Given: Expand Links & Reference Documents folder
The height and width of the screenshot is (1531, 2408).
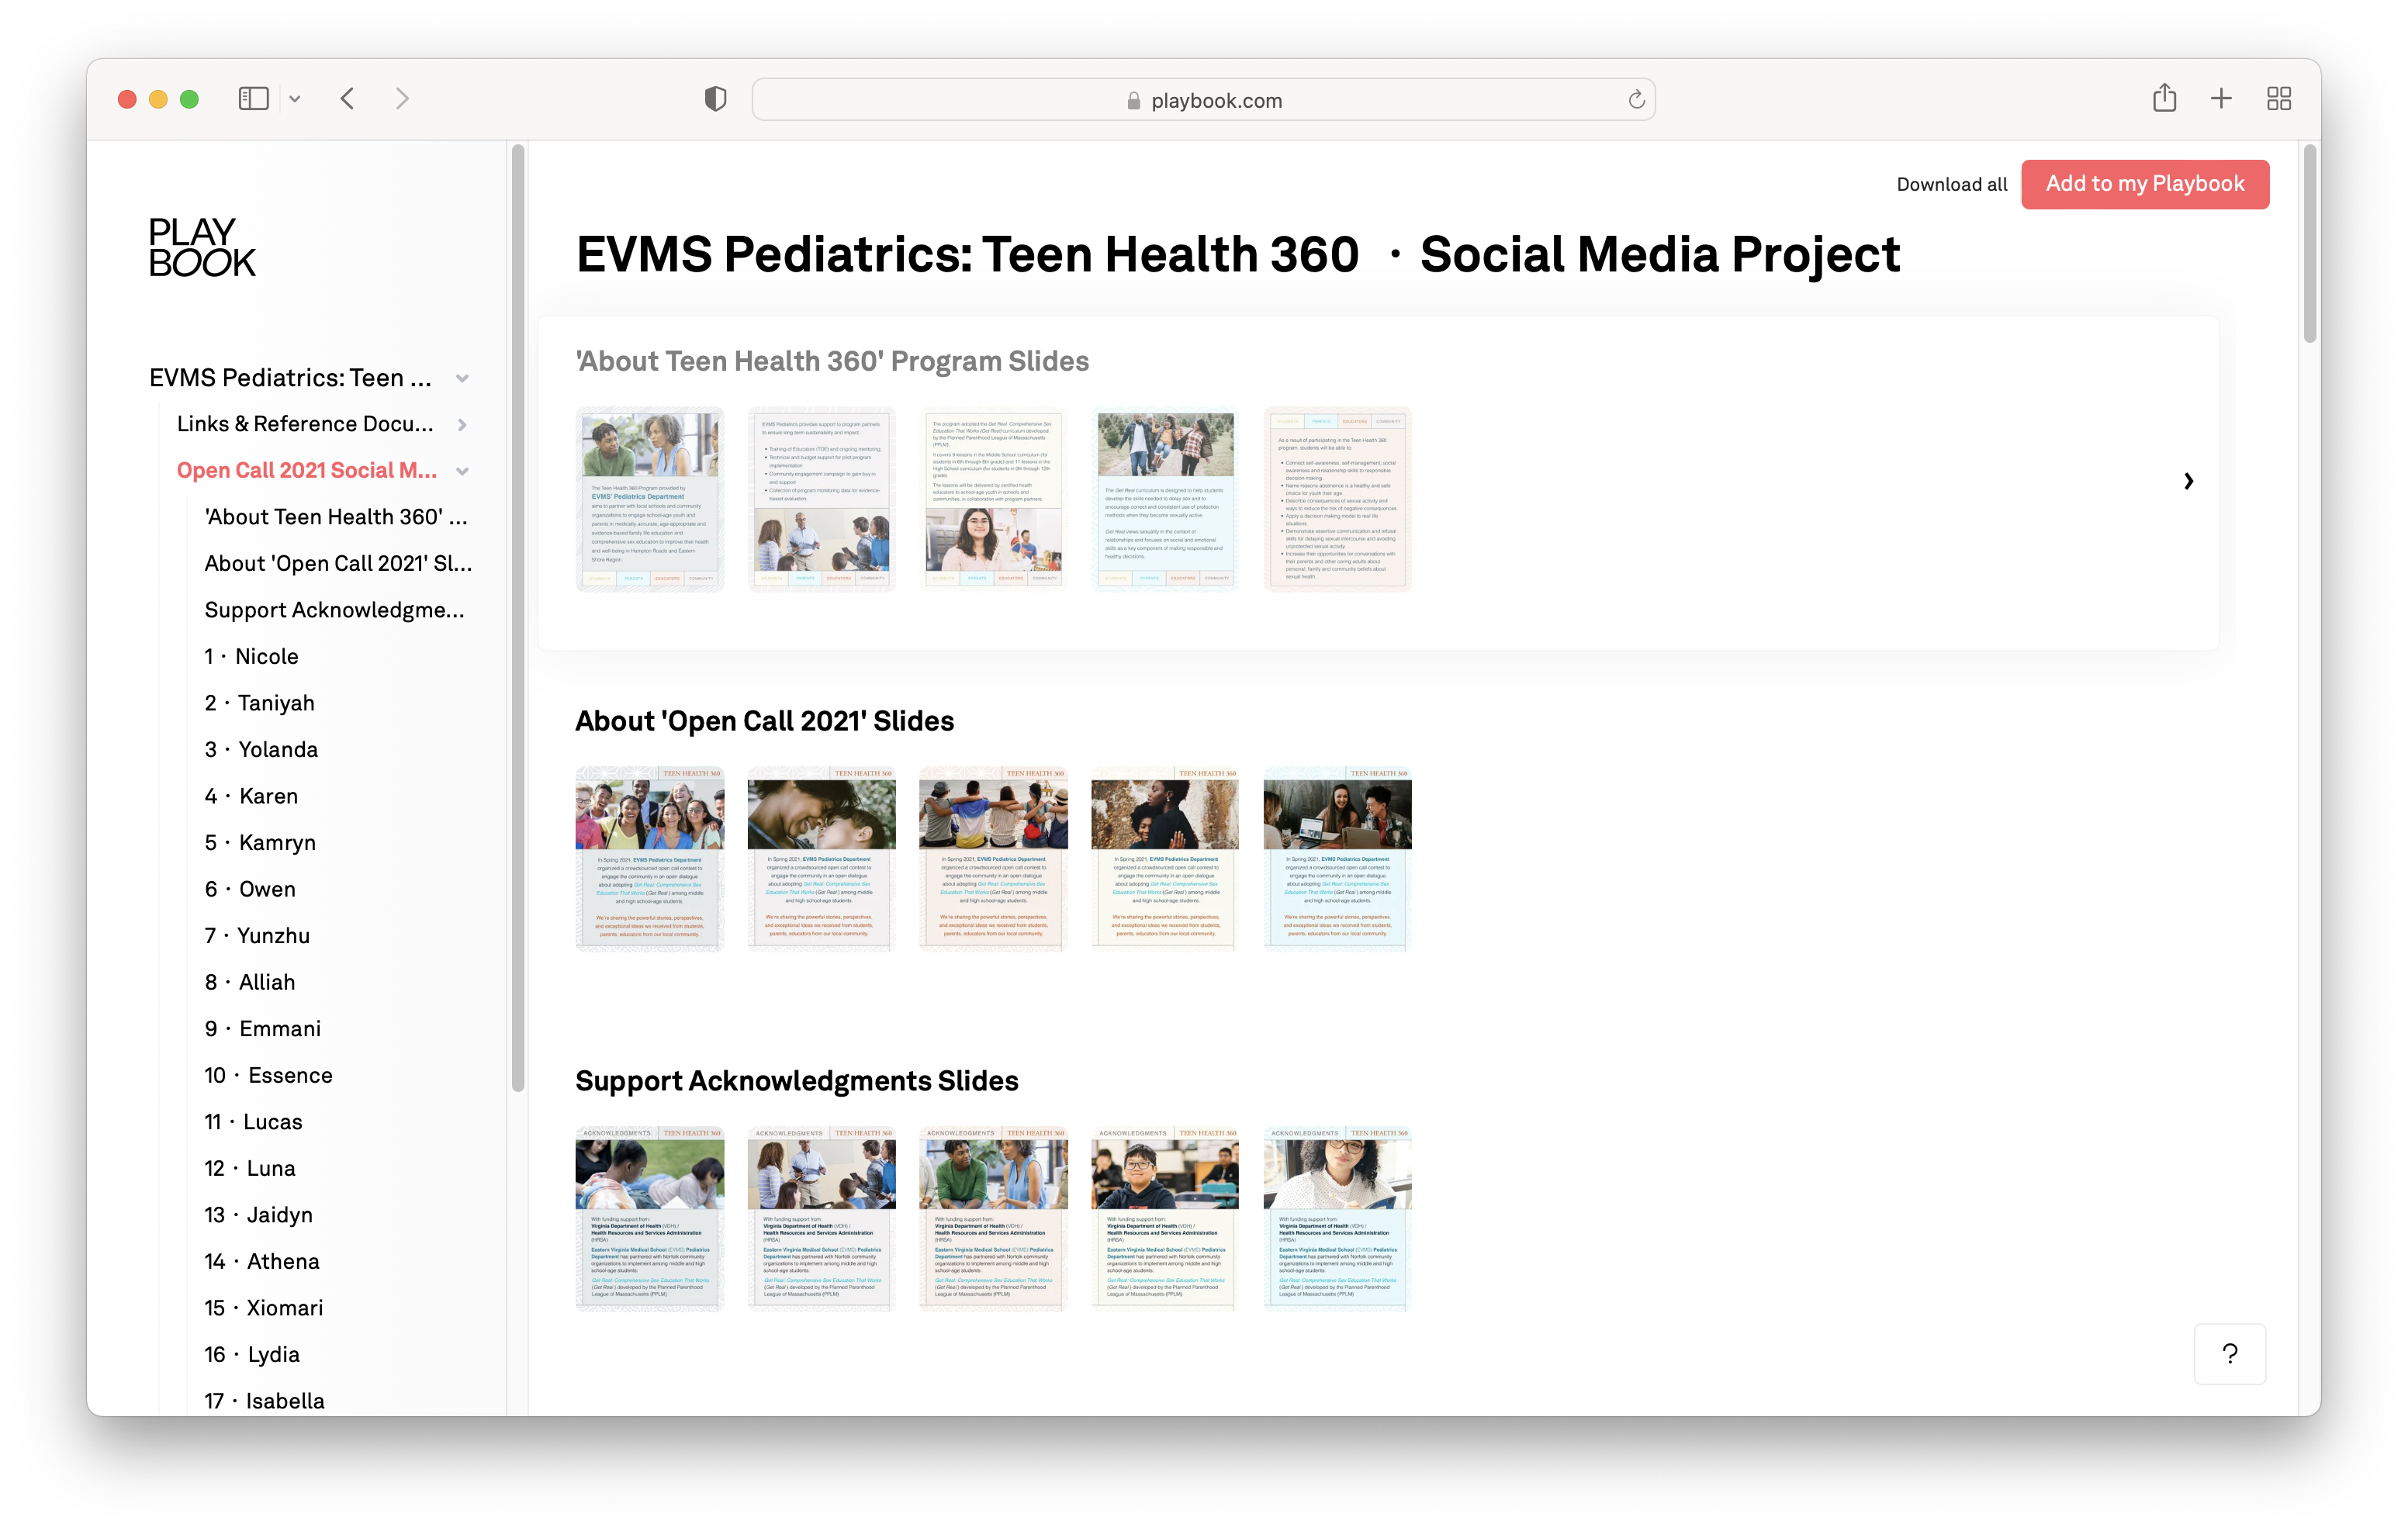Looking at the screenshot, I should point(462,424).
